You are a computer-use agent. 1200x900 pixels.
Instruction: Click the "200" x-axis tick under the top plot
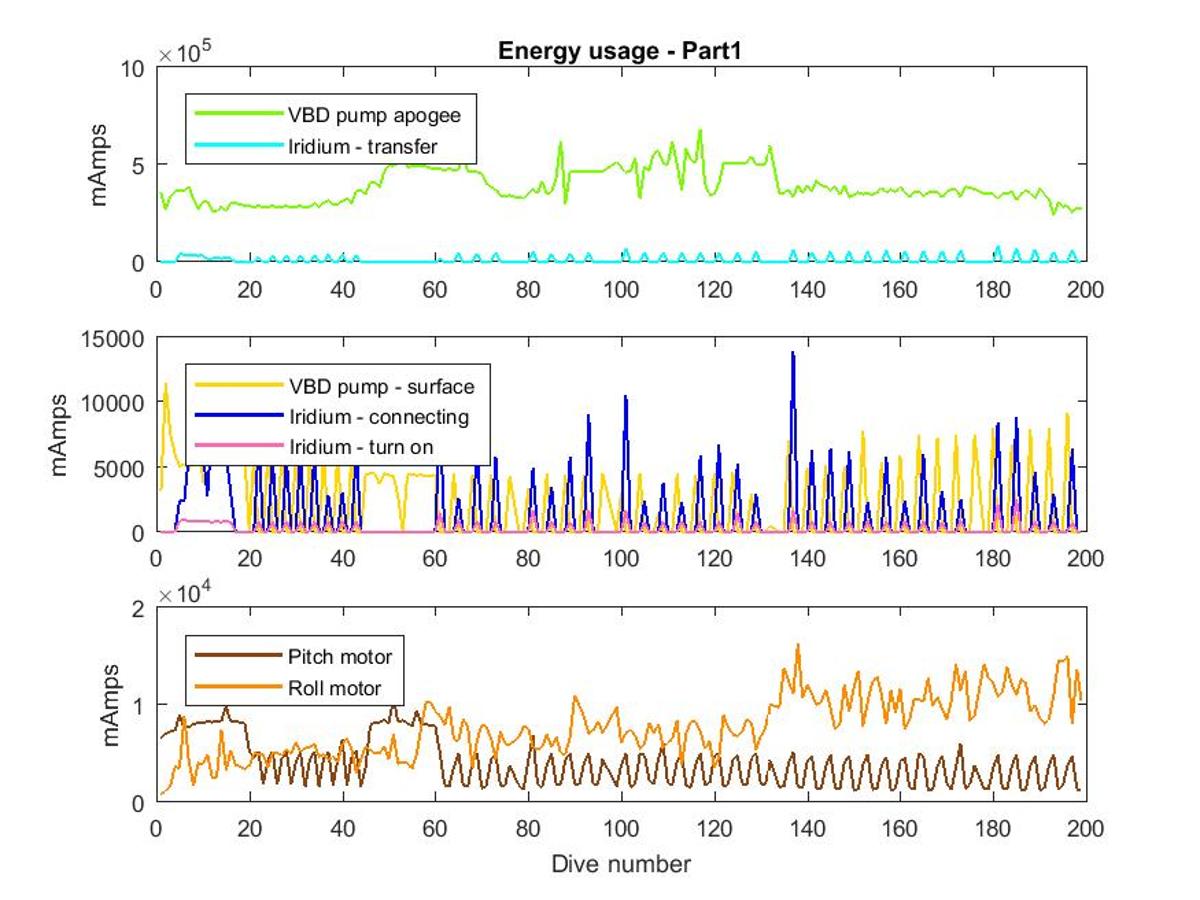1086,288
